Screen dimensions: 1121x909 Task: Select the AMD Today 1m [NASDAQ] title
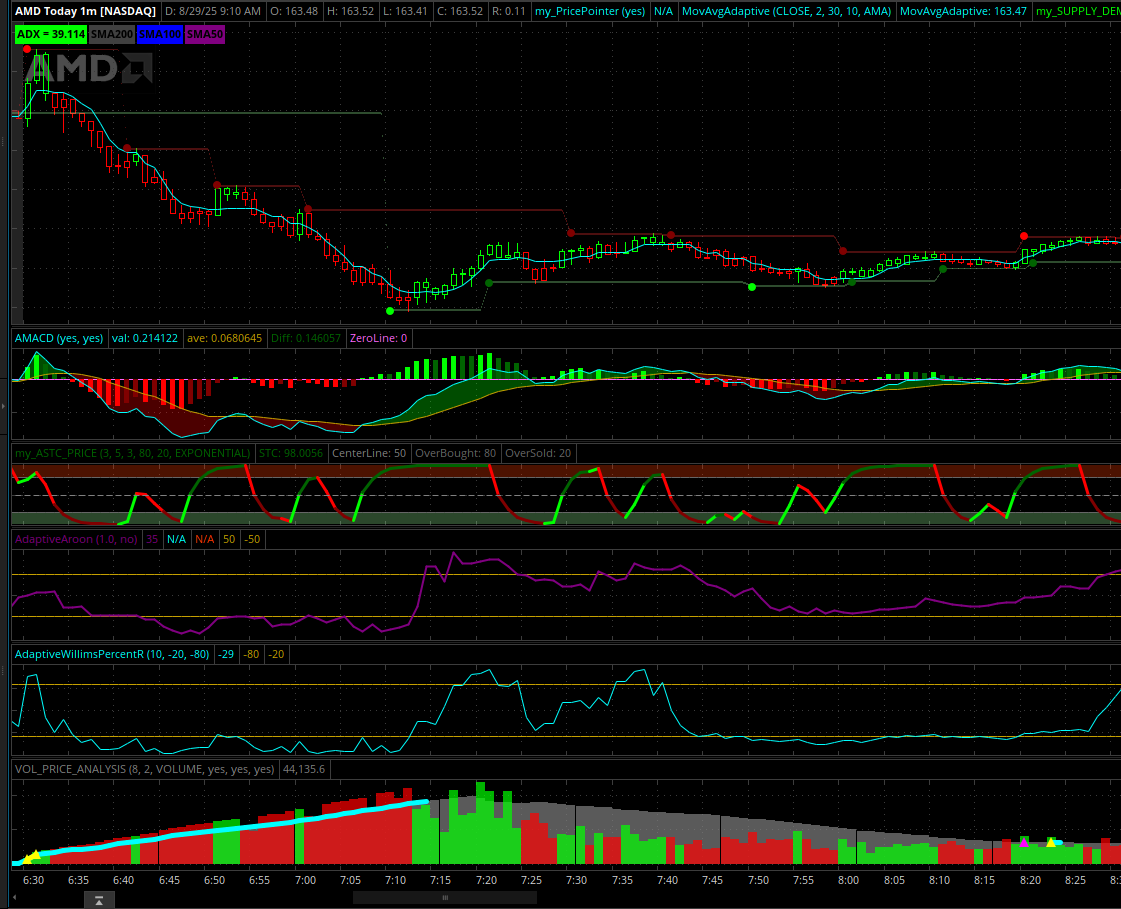click(x=84, y=11)
